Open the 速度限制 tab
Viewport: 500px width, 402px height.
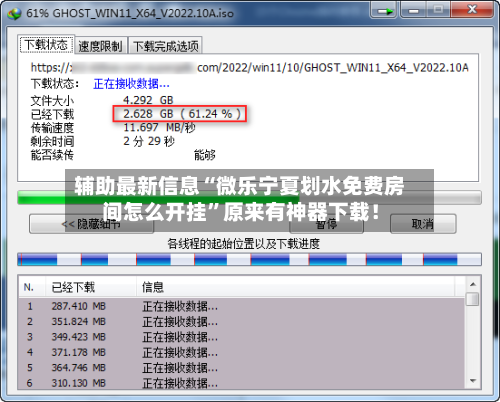pyautogui.click(x=101, y=46)
